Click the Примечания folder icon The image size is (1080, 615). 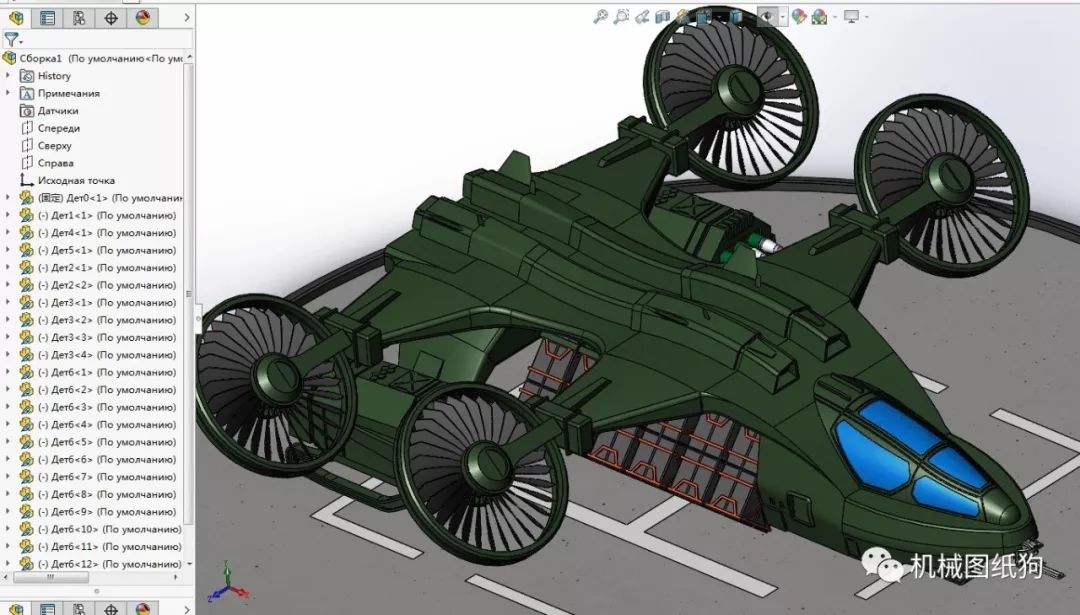[x=27, y=93]
